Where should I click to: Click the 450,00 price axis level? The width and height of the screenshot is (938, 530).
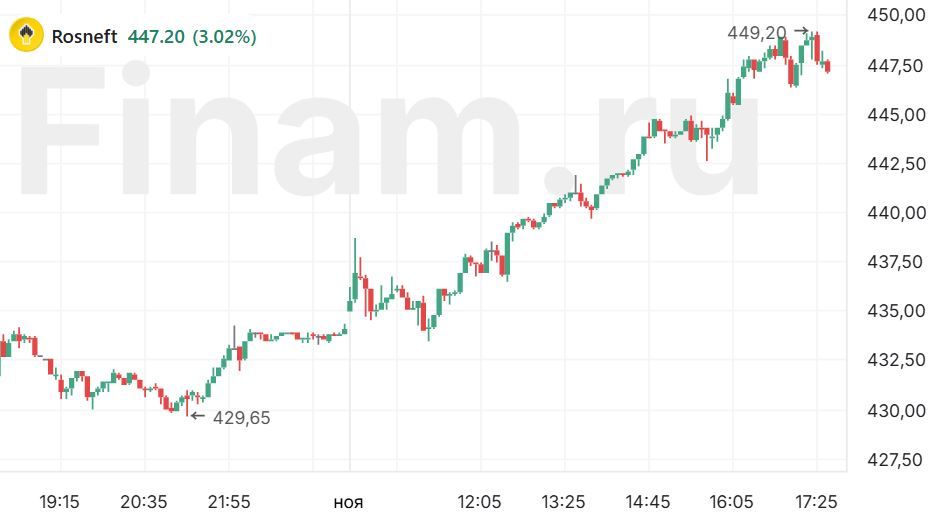(x=896, y=15)
